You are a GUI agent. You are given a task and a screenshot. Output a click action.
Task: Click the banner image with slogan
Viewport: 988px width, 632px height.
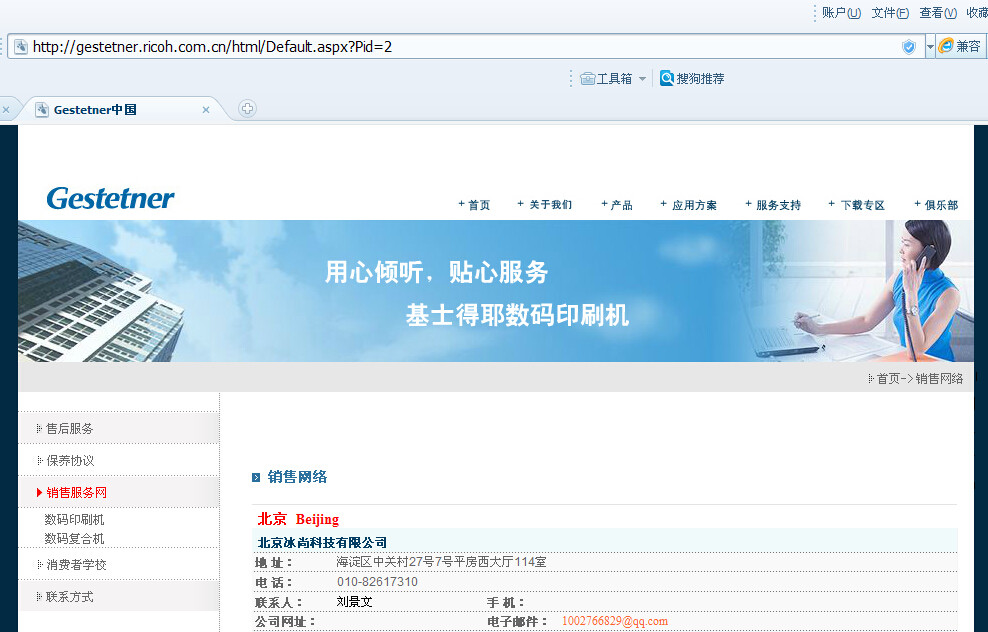point(496,290)
